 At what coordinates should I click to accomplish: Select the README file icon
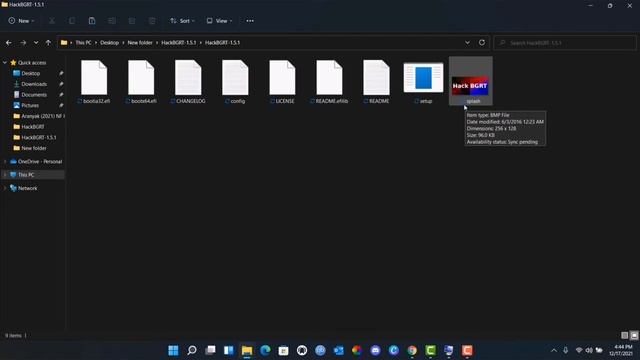tap(376, 77)
